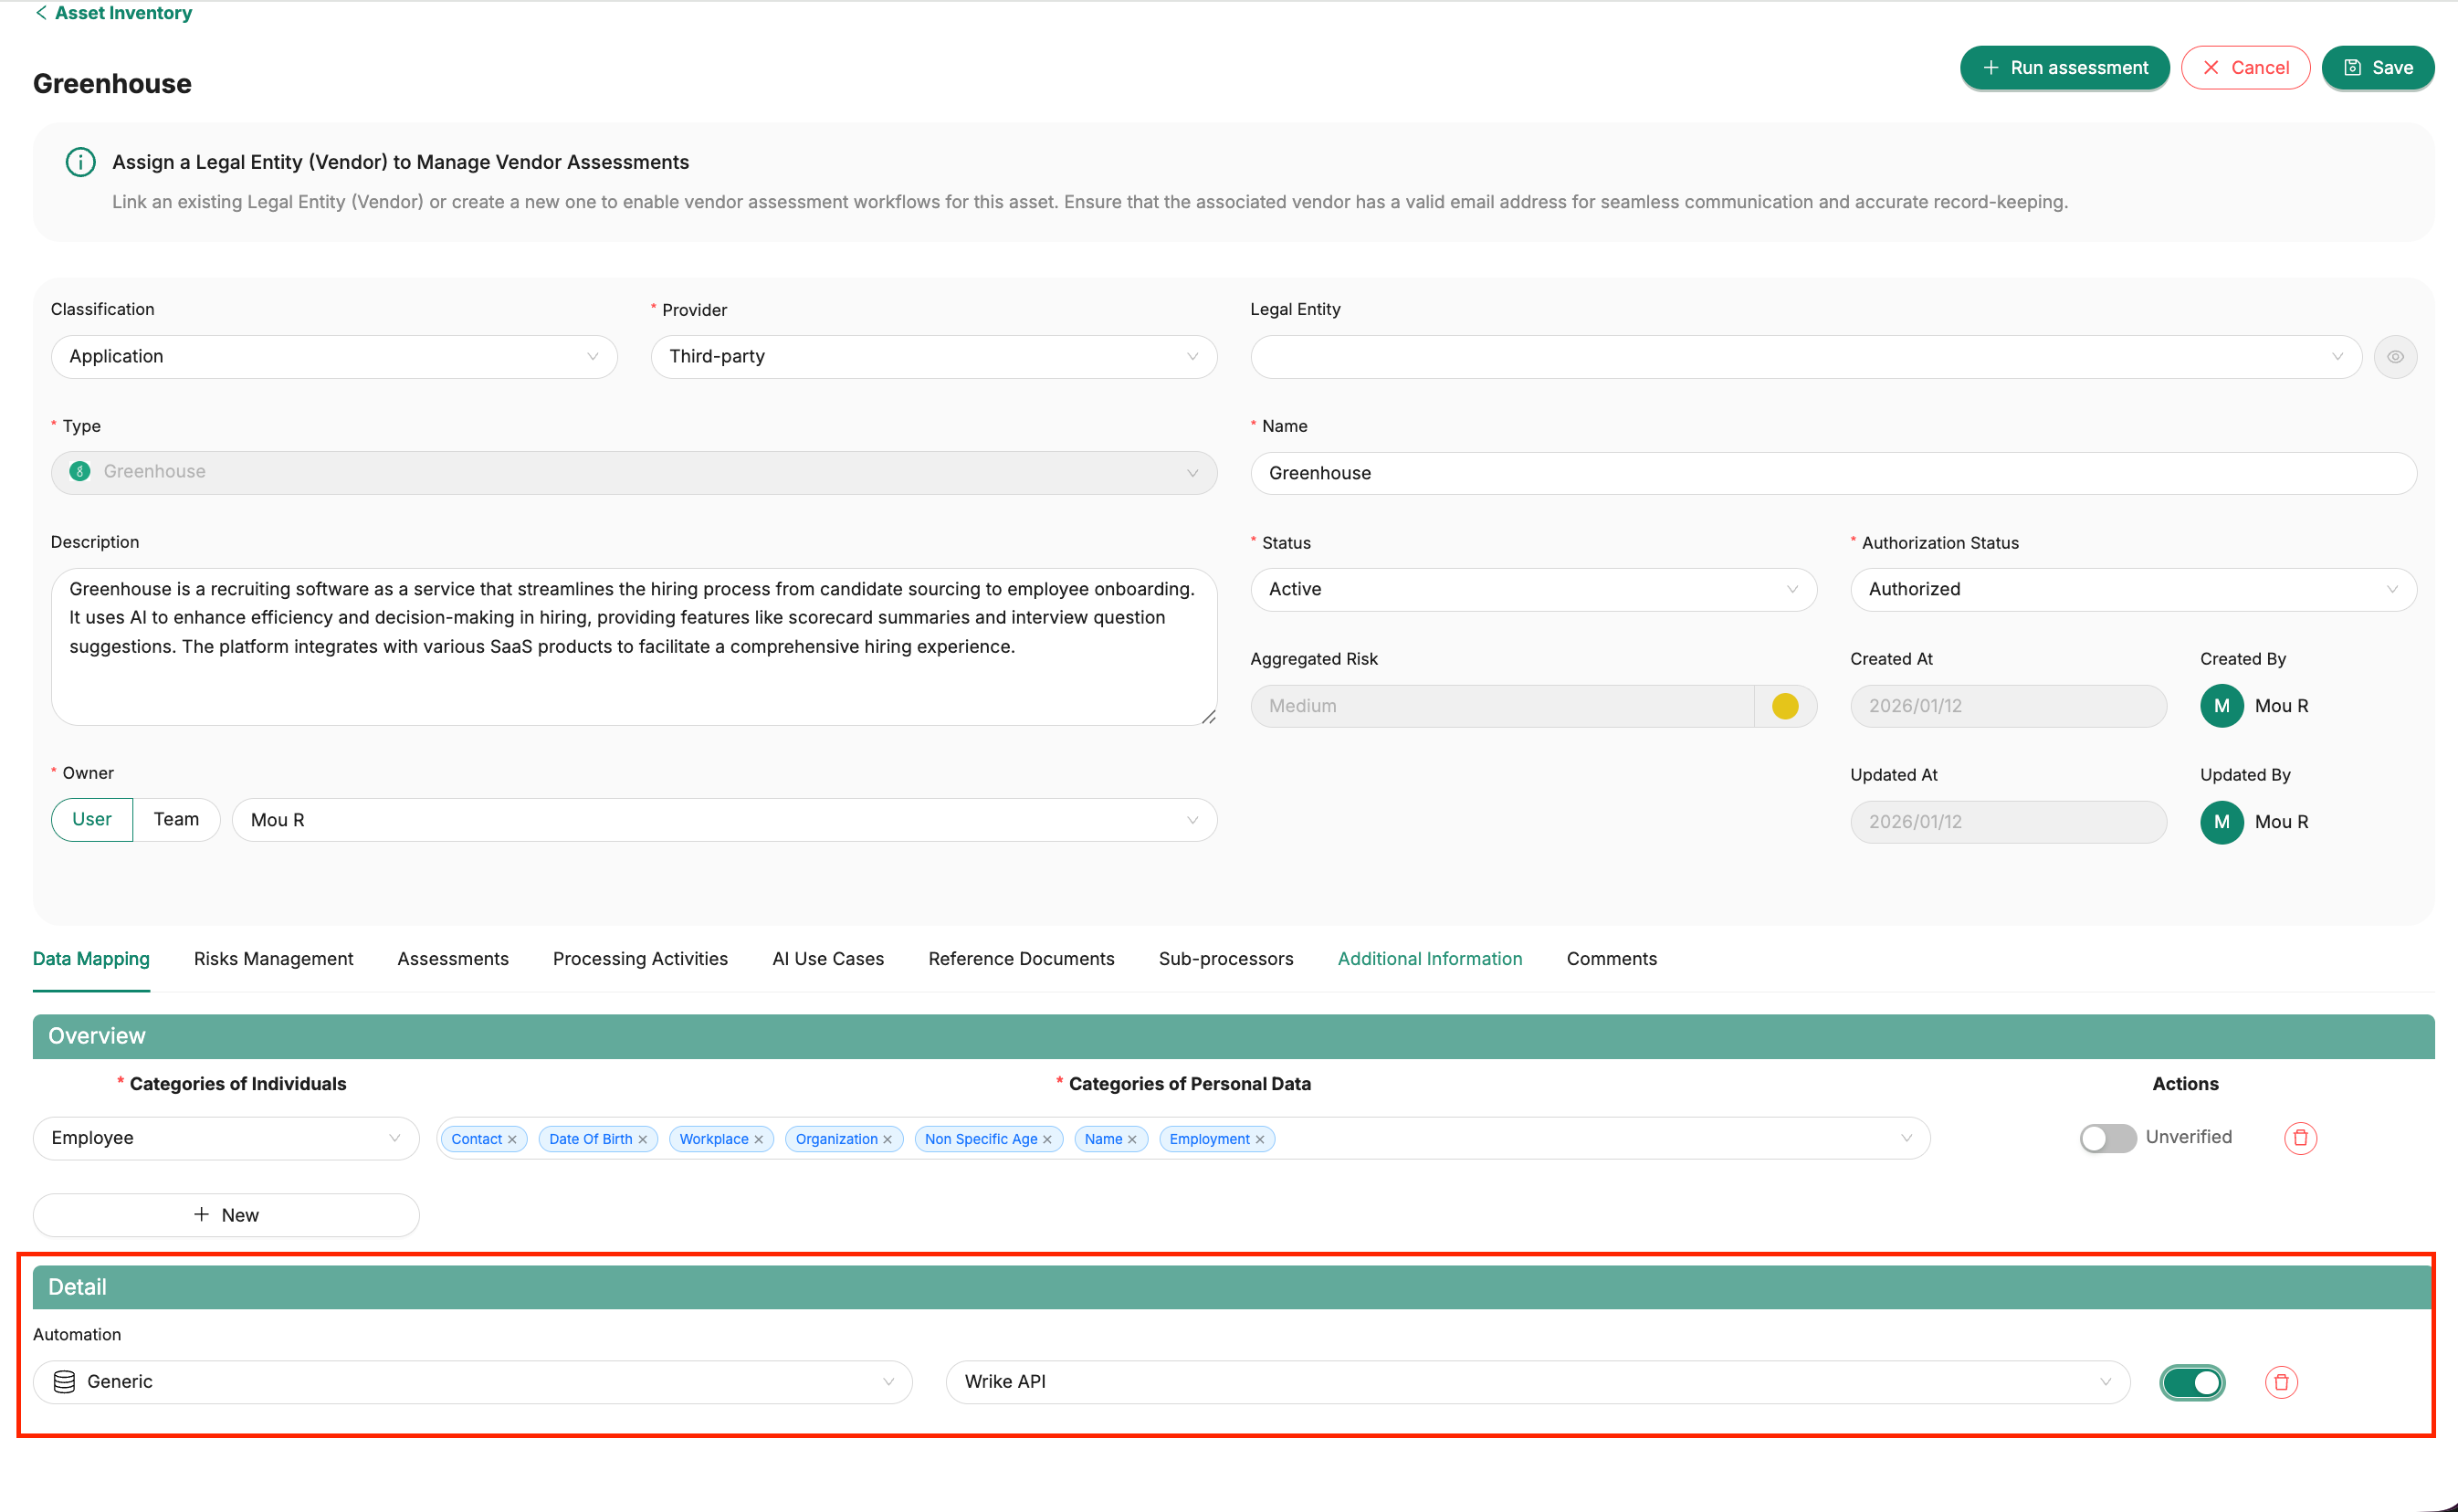
Task: Switch to the Risks Management tab
Action: pyautogui.click(x=273, y=959)
